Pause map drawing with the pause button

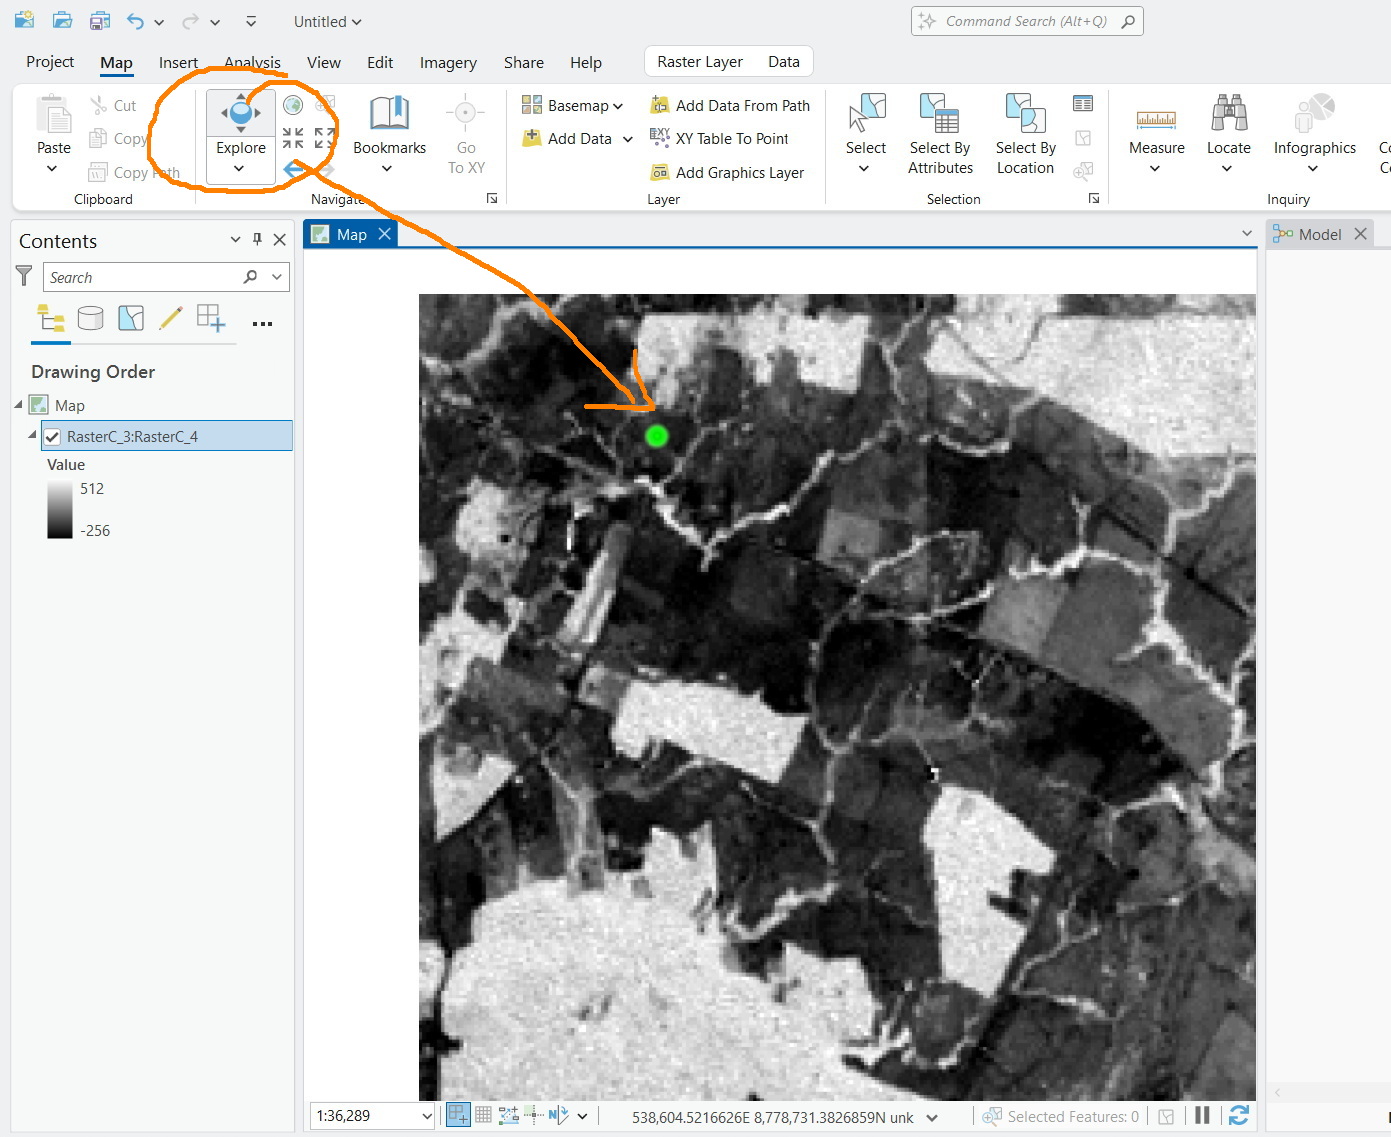(1202, 1114)
